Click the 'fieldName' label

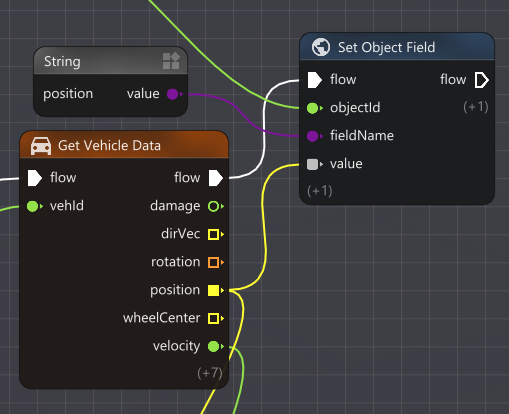[x=362, y=136]
